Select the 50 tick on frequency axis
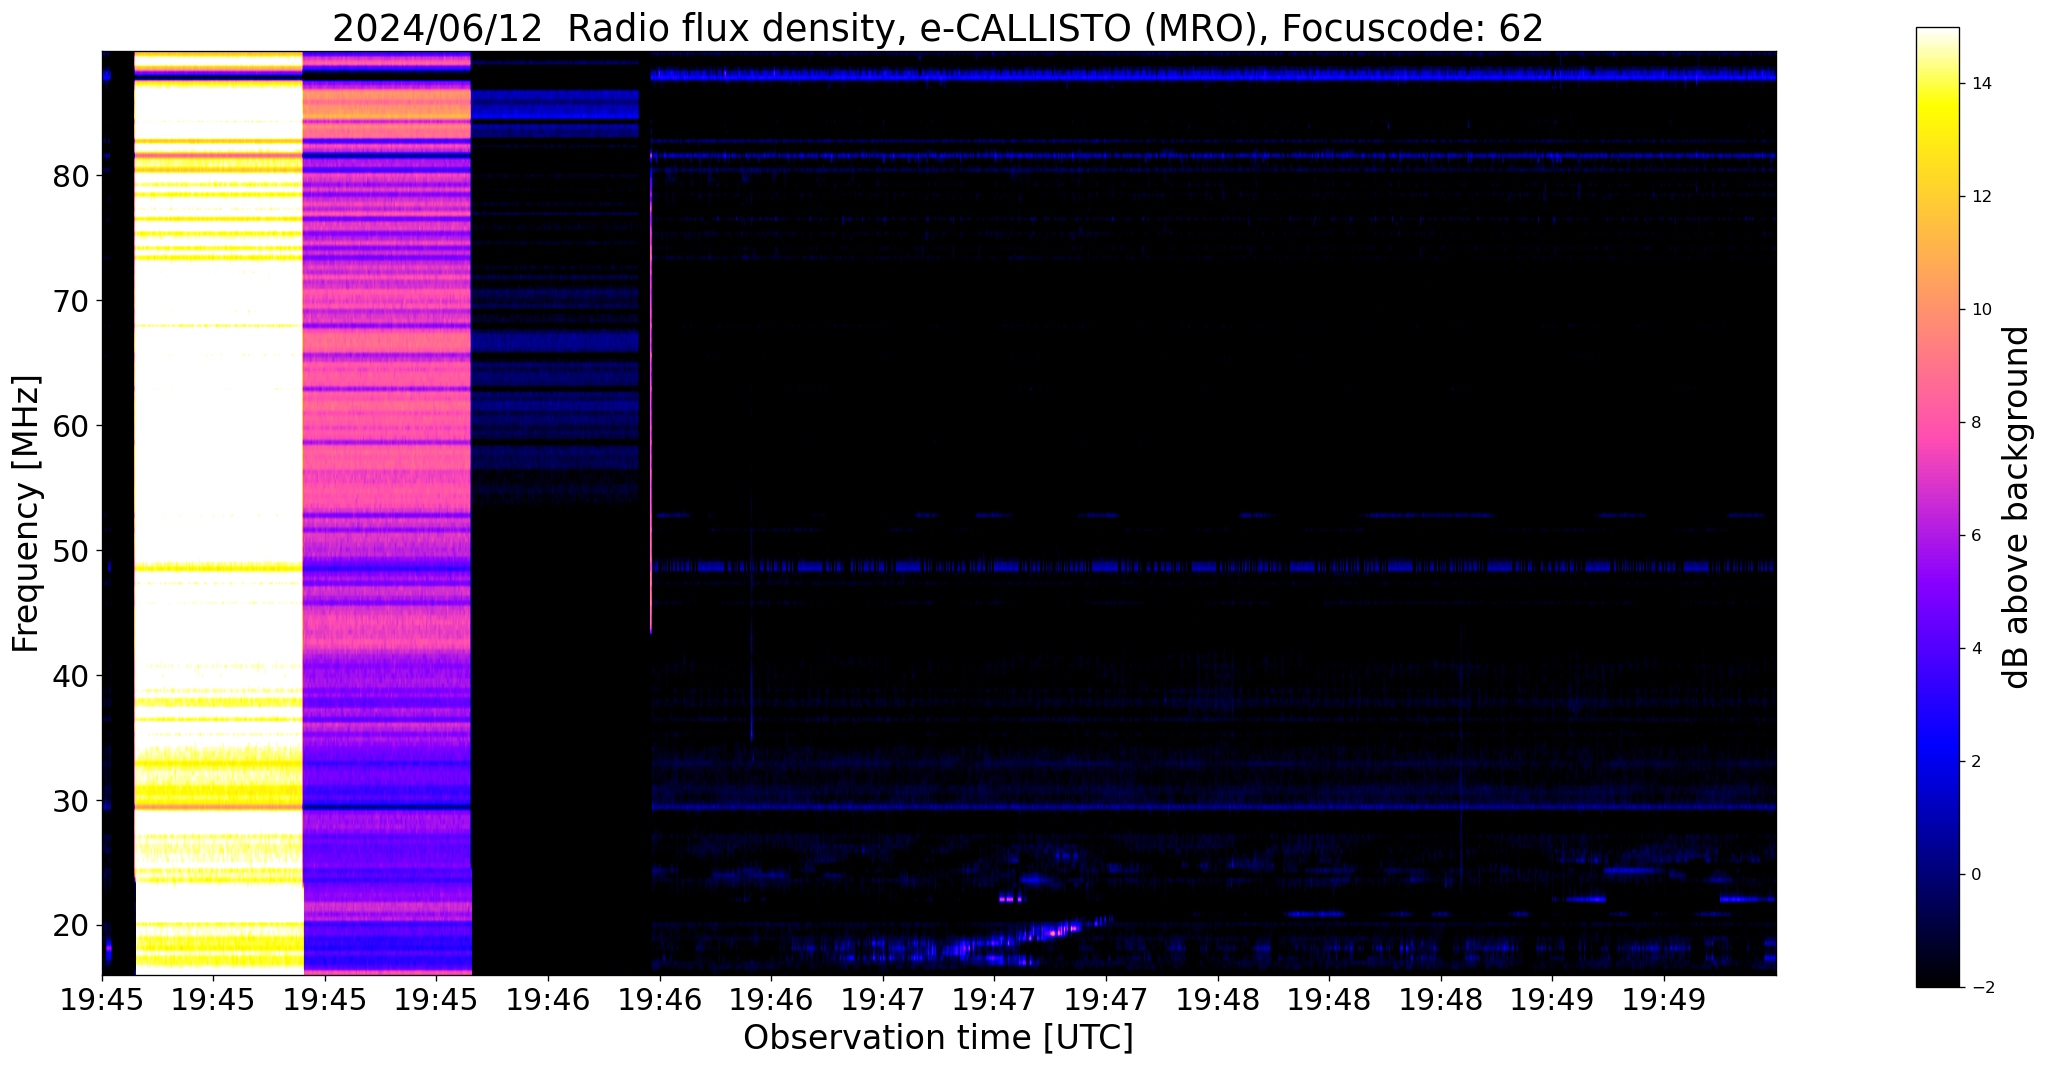The height and width of the screenshot is (1067, 2047). [72, 551]
